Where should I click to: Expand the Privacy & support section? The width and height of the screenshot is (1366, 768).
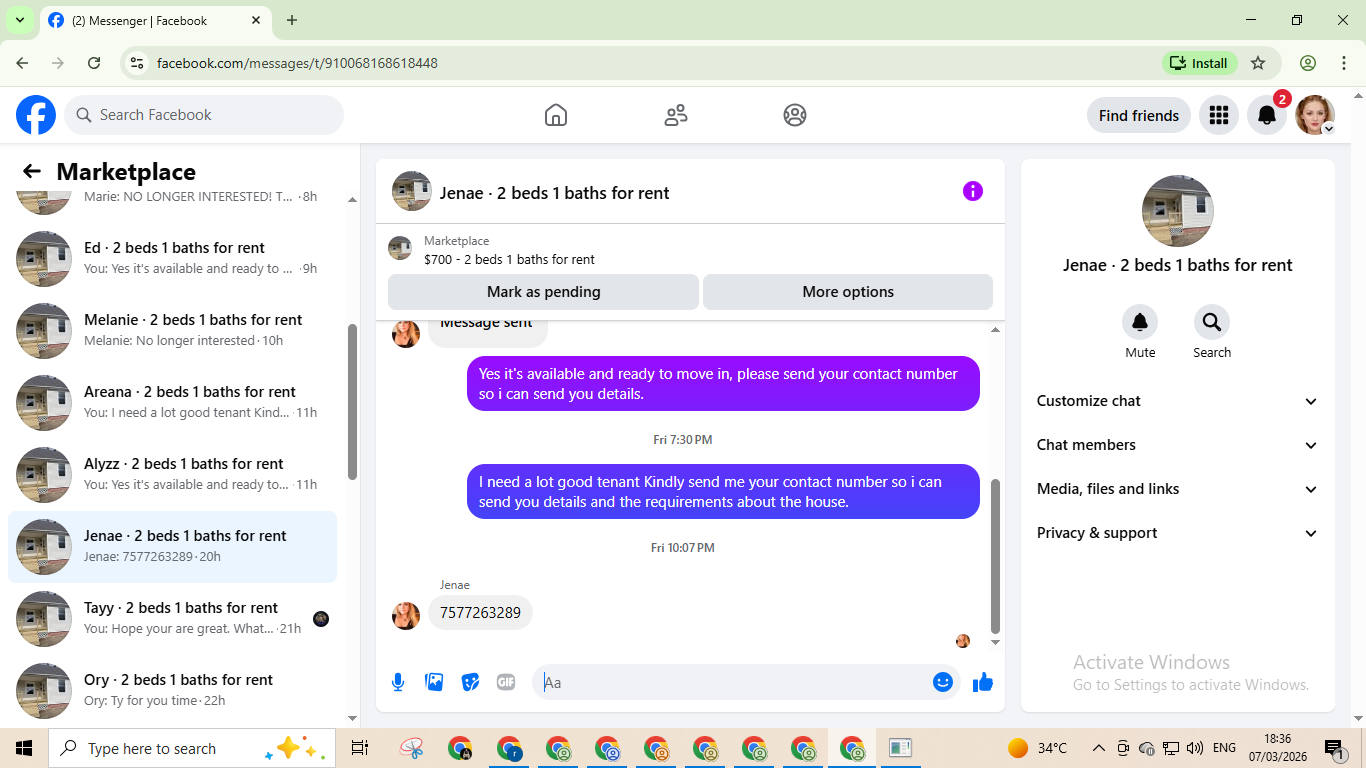tap(1178, 533)
